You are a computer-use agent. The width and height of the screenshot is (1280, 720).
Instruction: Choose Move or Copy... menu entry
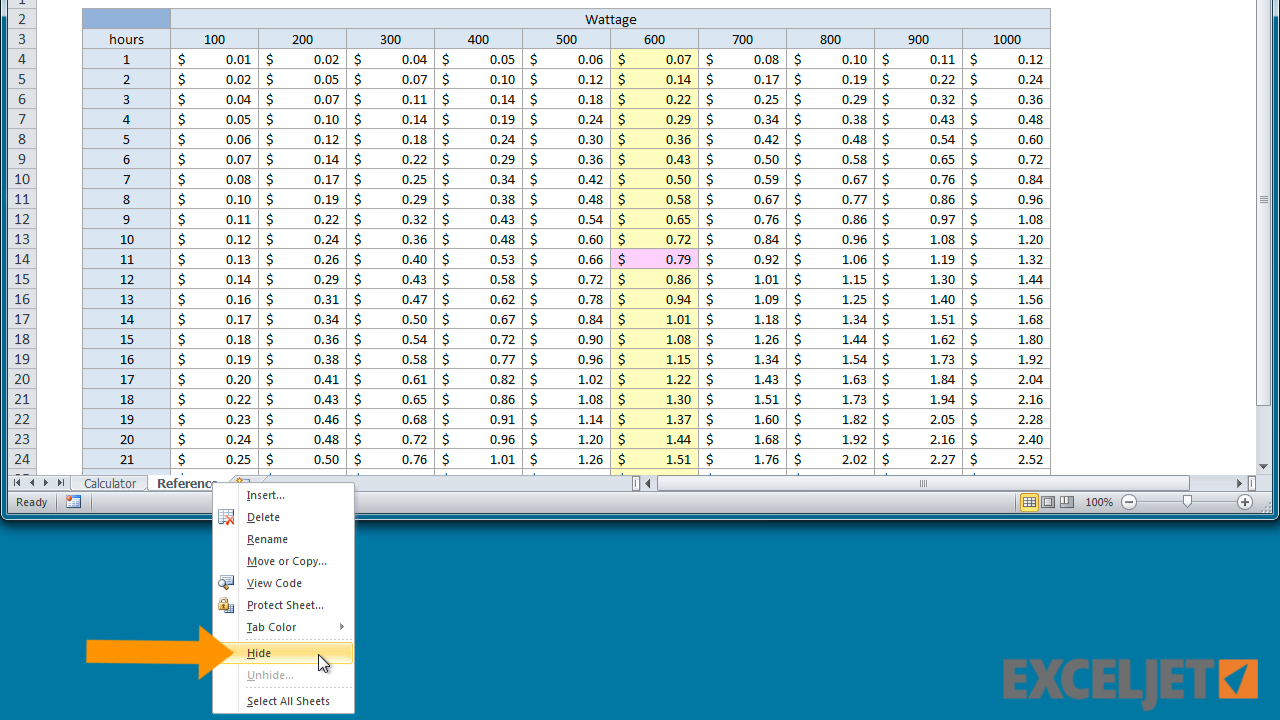click(x=284, y=561)
